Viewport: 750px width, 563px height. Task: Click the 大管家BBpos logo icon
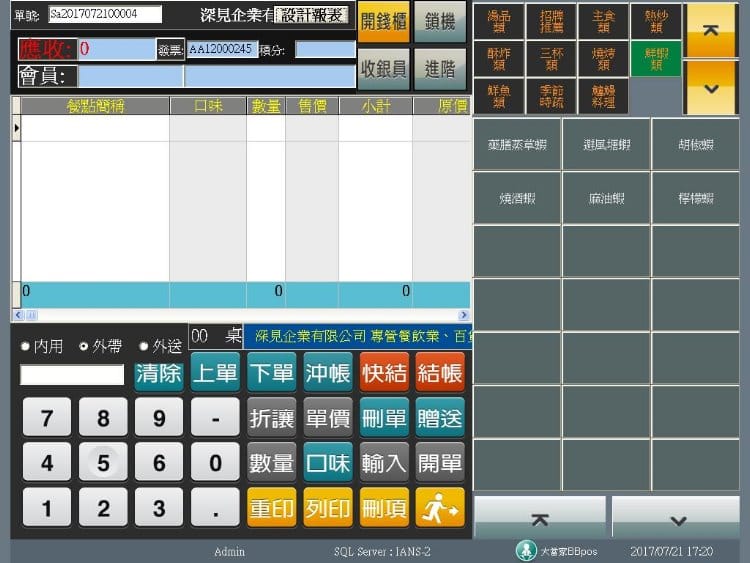pos(526,551)
